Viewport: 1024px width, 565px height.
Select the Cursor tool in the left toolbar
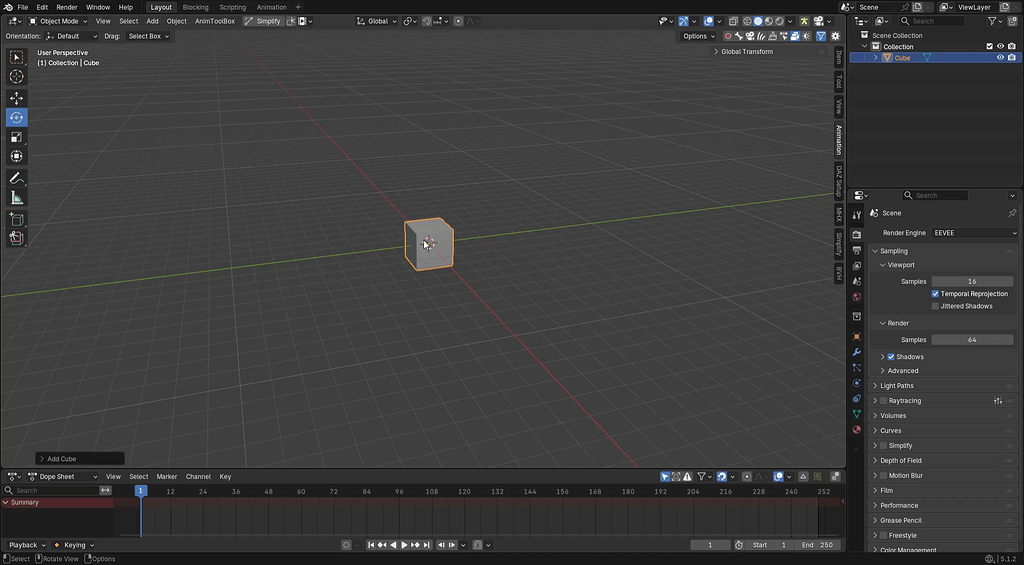(16, 76)
